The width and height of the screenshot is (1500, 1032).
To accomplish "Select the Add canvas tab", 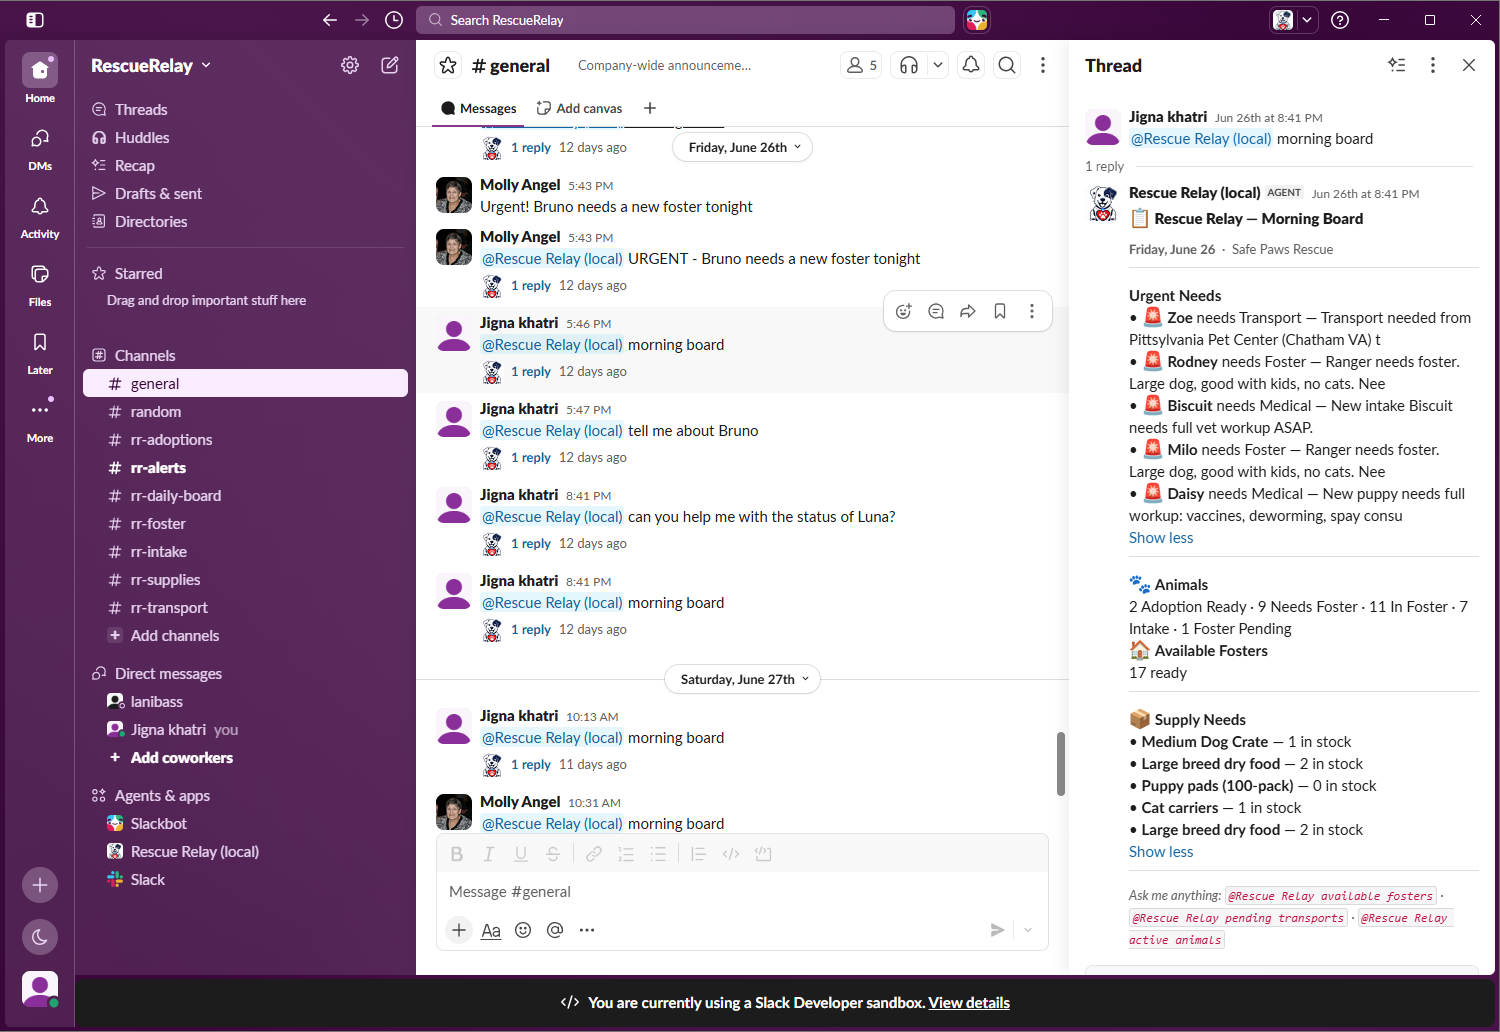I will click(579, 108).
